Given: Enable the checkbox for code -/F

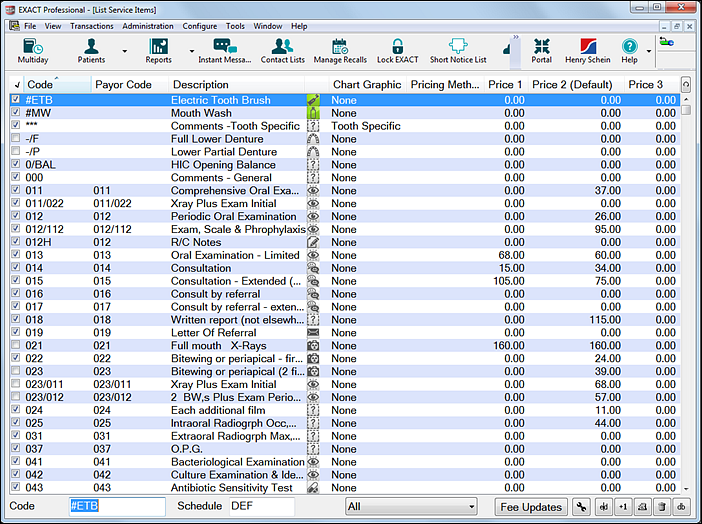Looking at the screenshot, I should [x=14, y=139].
